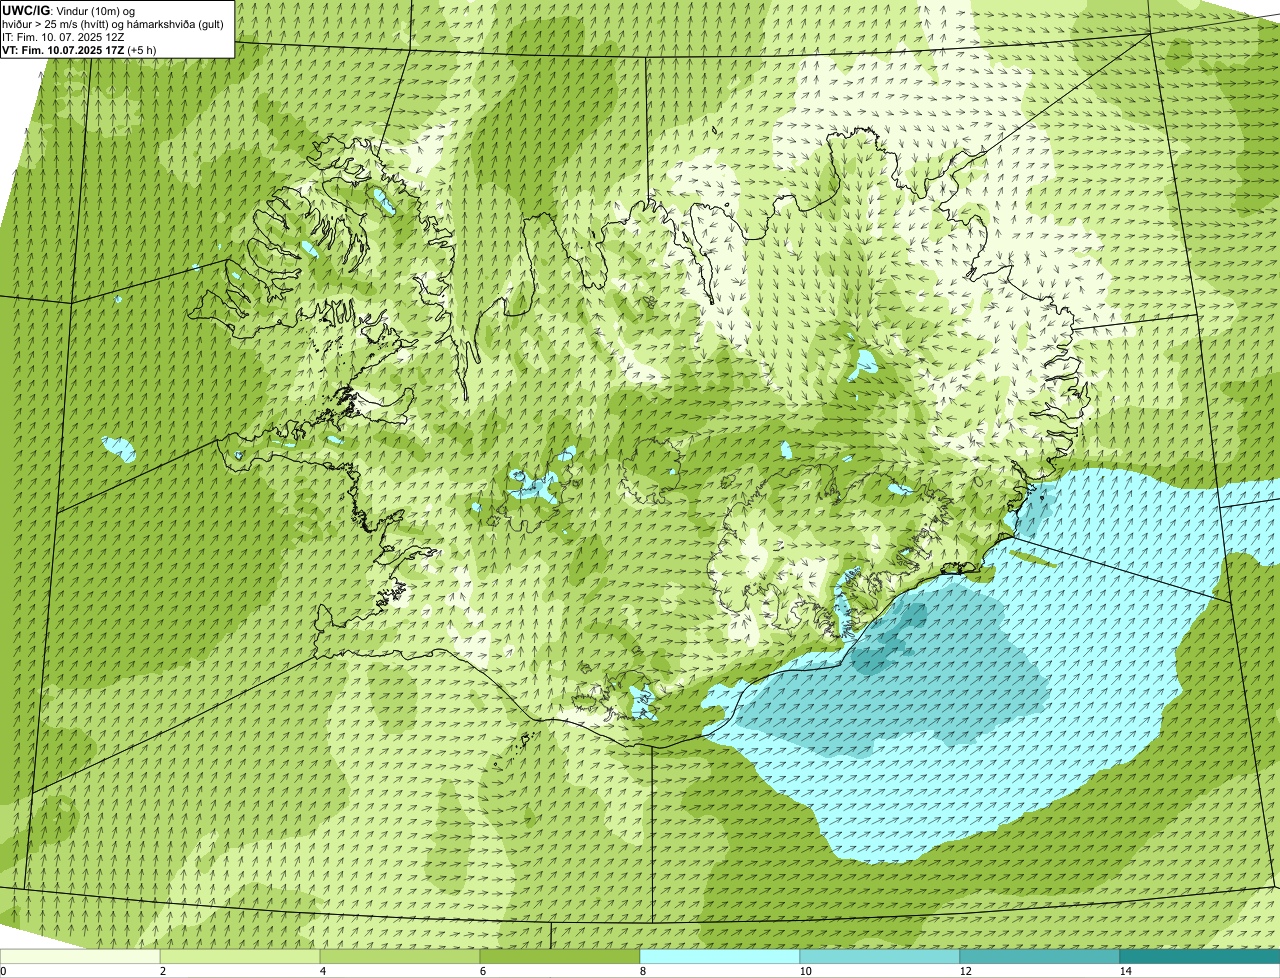Image resolution: width=1280 pixels, height=978 pixels.
Task: Select the light cyan 8–10 color bar swatch
Action: click(720, 956)
